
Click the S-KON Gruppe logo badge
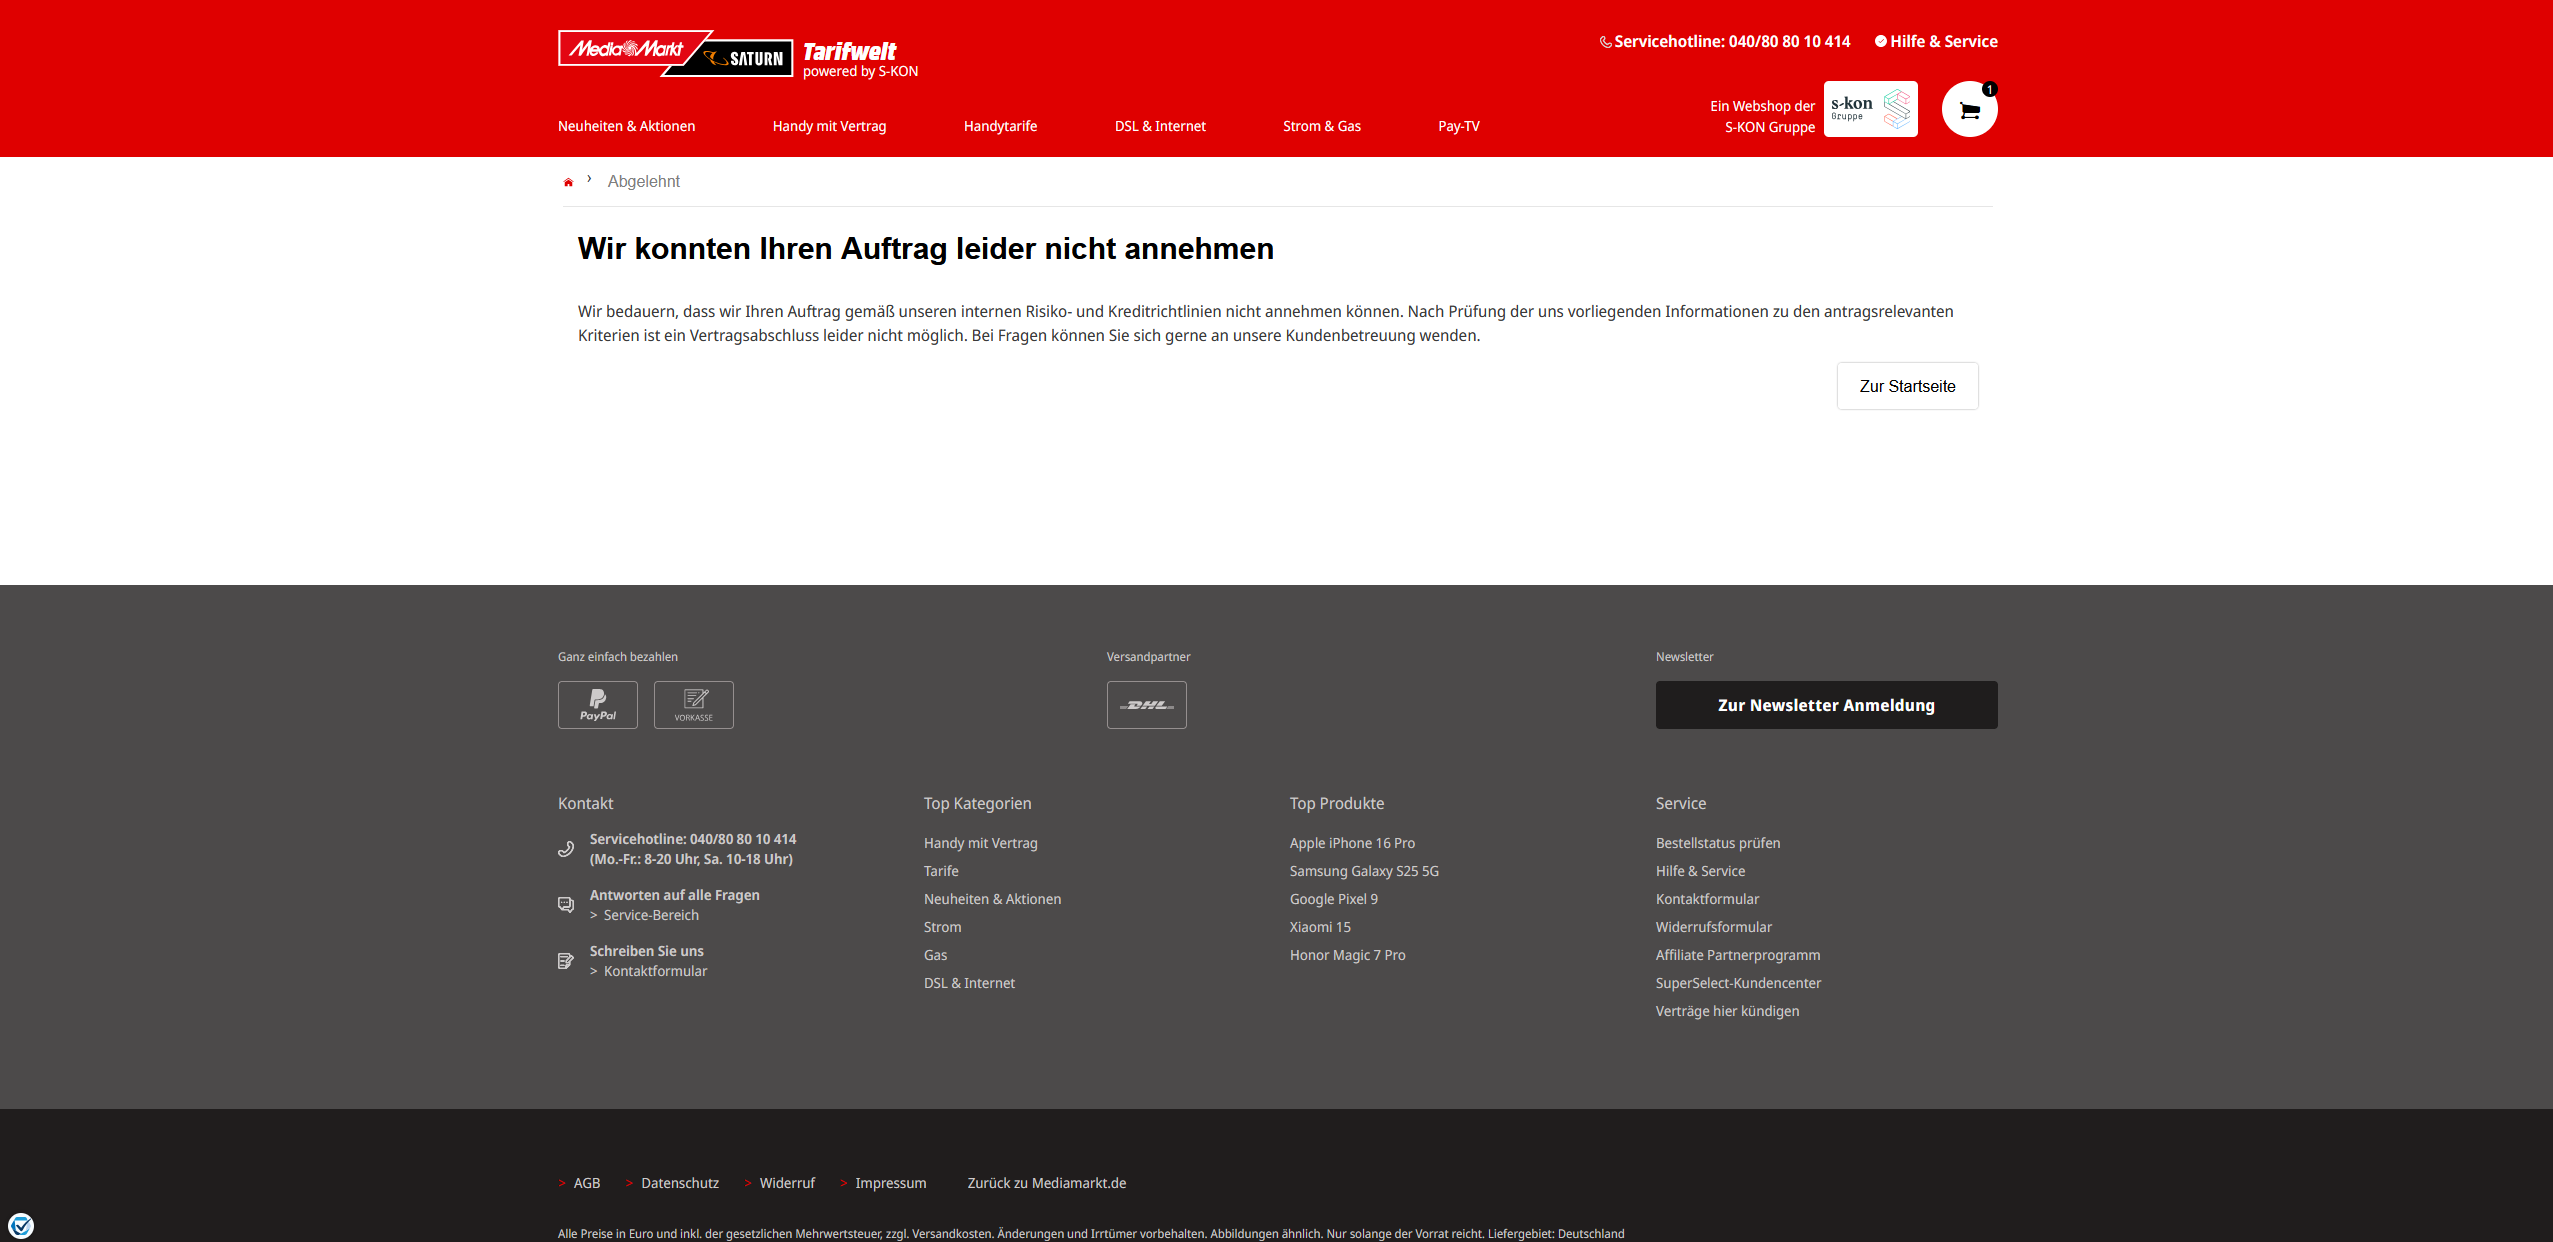click(1870, 109)
